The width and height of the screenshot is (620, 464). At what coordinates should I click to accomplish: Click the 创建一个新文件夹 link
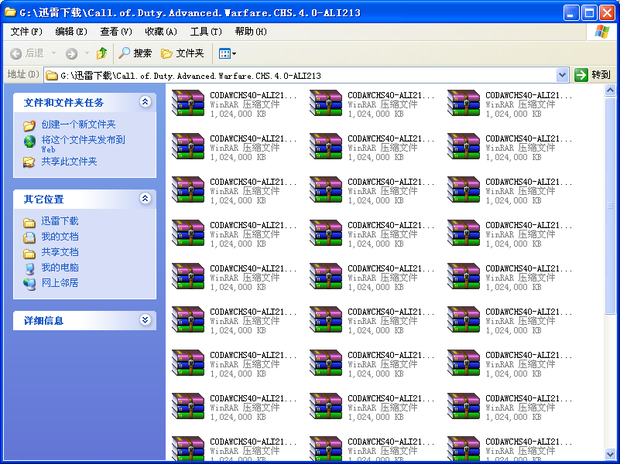78,124
